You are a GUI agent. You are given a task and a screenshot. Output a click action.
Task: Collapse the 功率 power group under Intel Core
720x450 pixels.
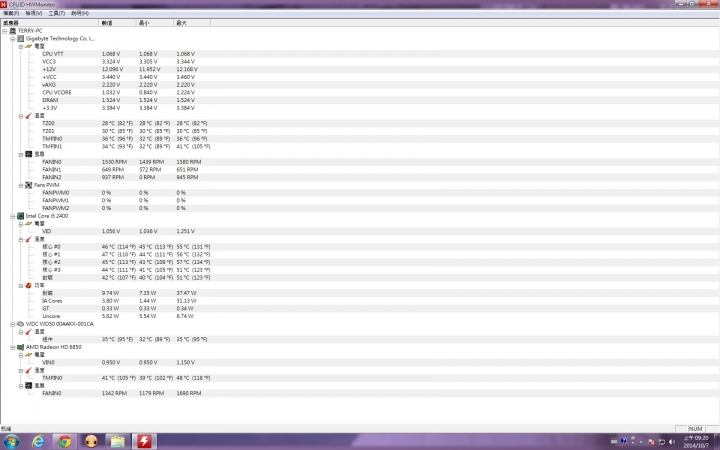pos(21,285)
